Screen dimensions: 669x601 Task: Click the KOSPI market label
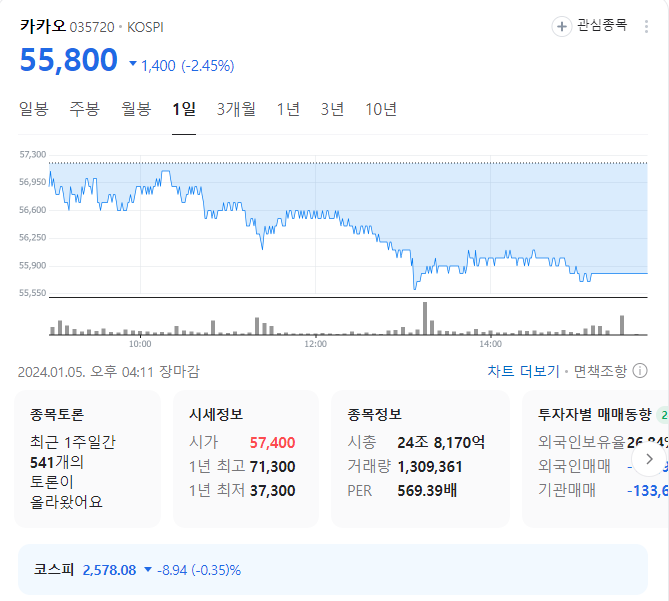click(x=145, y=27)
